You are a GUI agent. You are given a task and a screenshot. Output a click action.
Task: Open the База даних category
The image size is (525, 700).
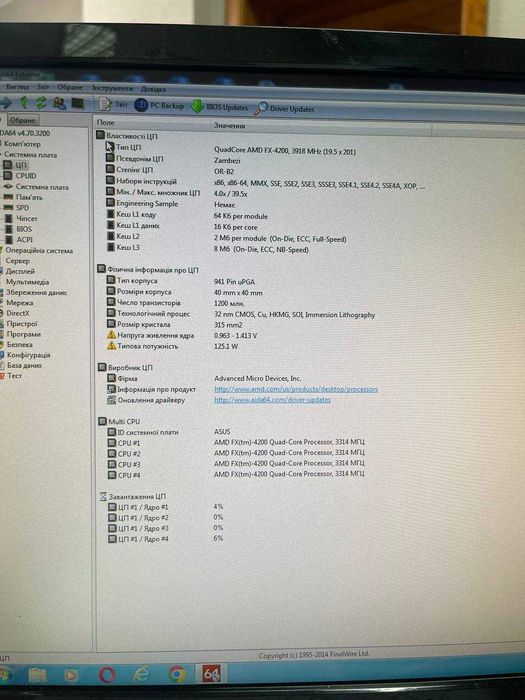click(x=25, y=366)
